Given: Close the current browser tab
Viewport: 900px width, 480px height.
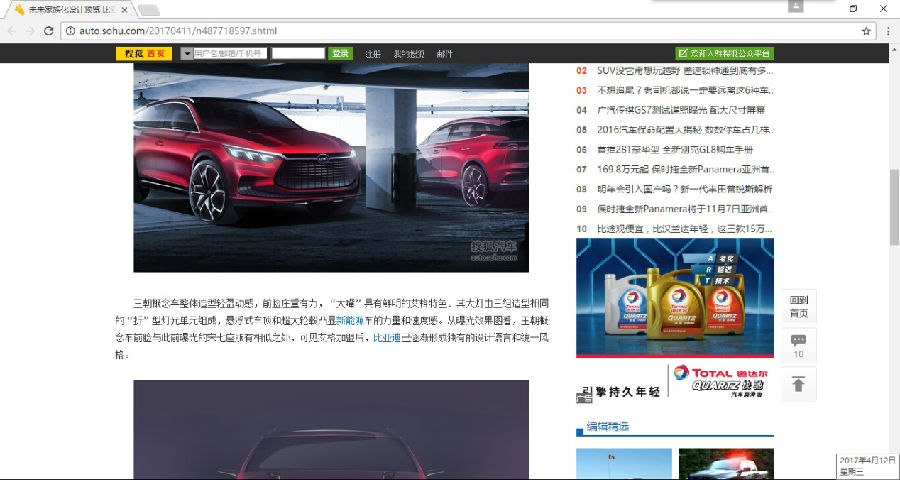Looking at the screenshot, I should pyautogui.click(x=124, y=10).
